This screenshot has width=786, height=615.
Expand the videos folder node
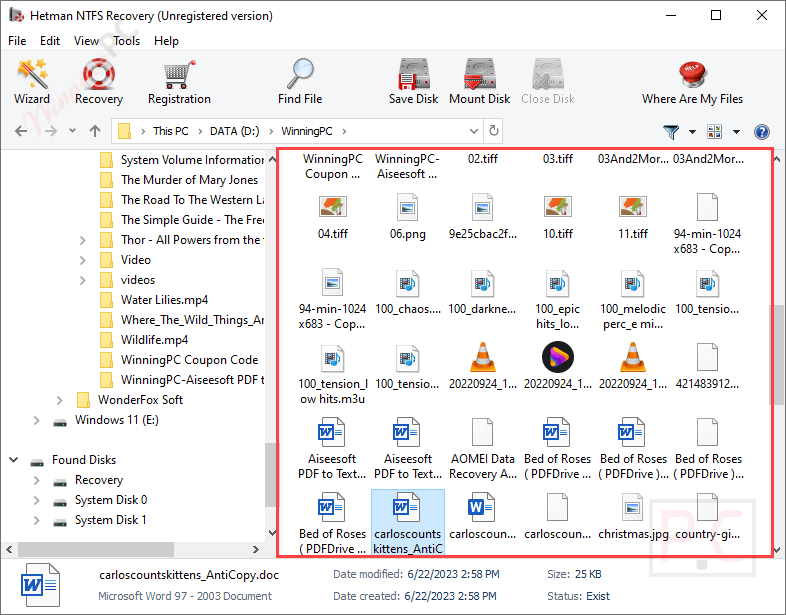[x=82, y=280]
